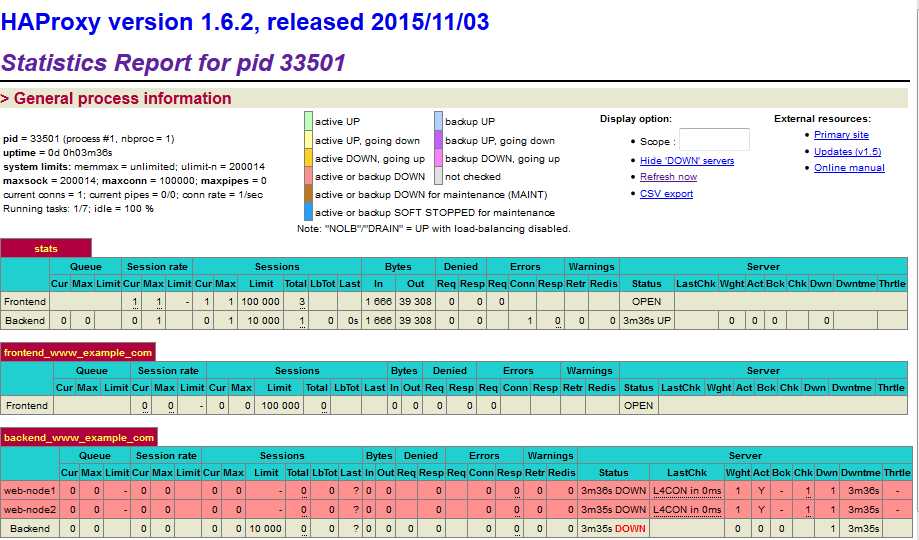Click web-node1 status '3m36s DOWN'
The width and height of the screenshot is (919, 540).
click(613, 491)
